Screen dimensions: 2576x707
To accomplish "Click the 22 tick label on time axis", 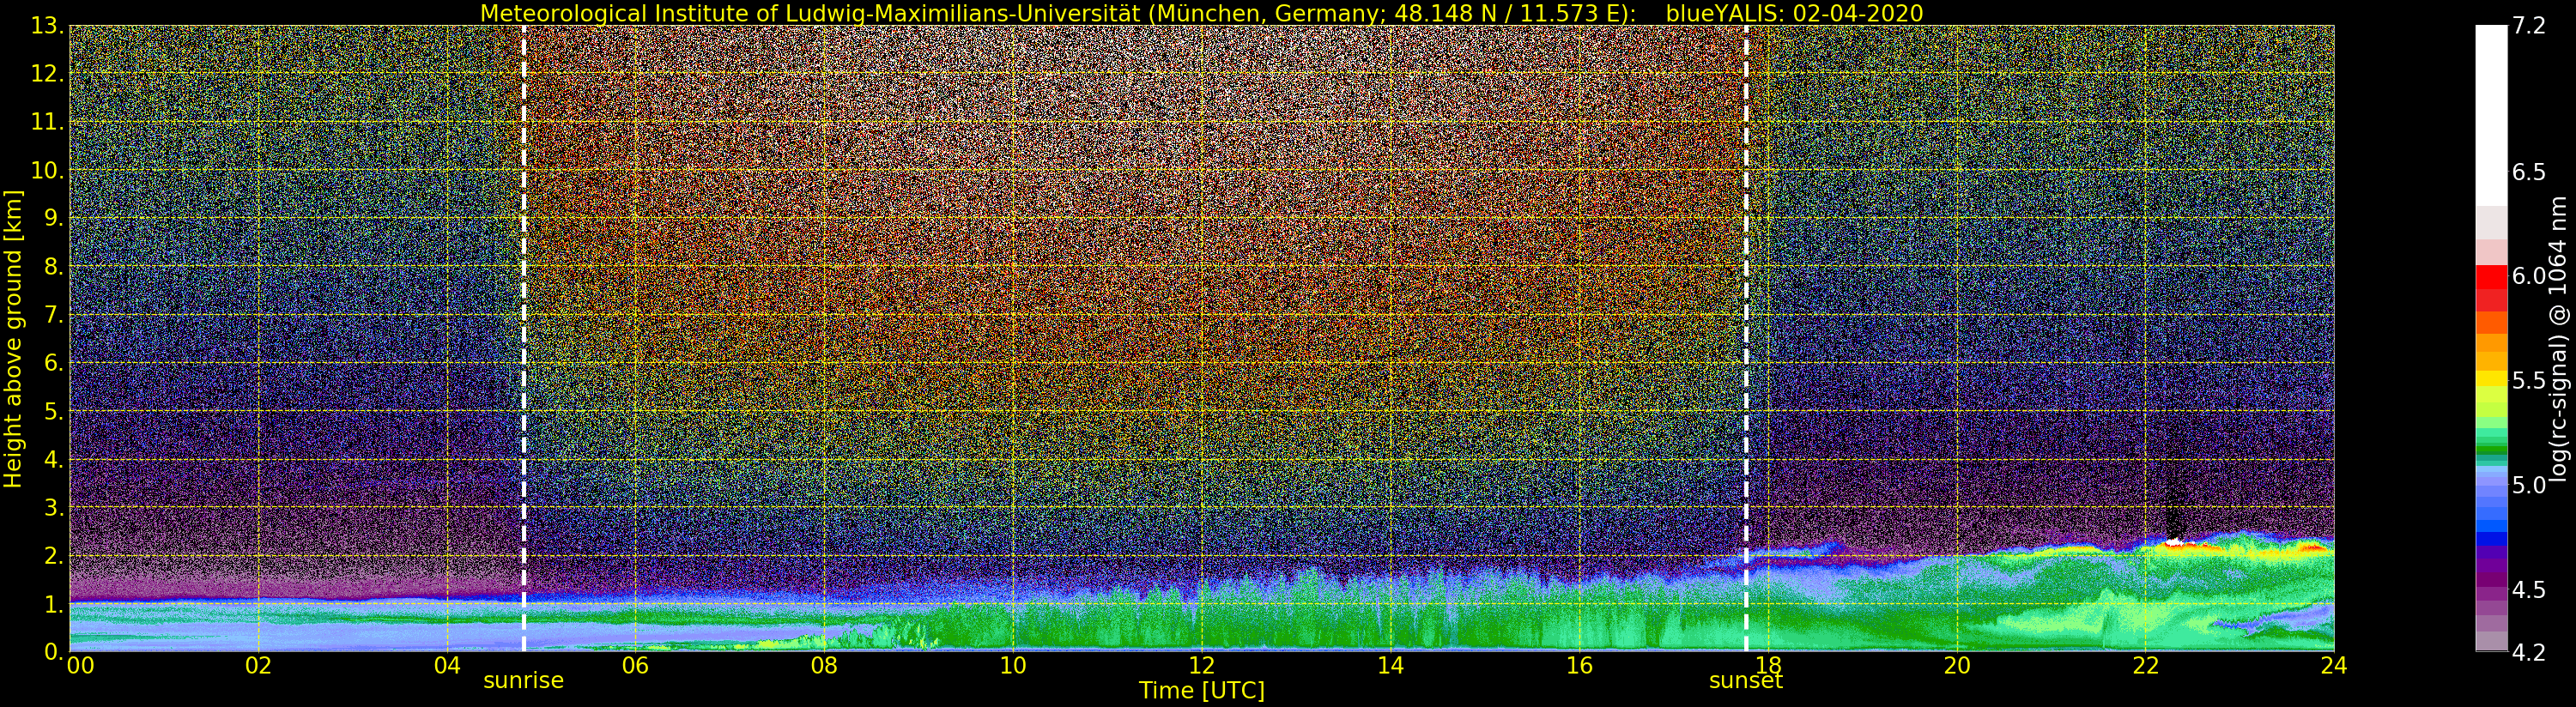I will coord(2146,666).
